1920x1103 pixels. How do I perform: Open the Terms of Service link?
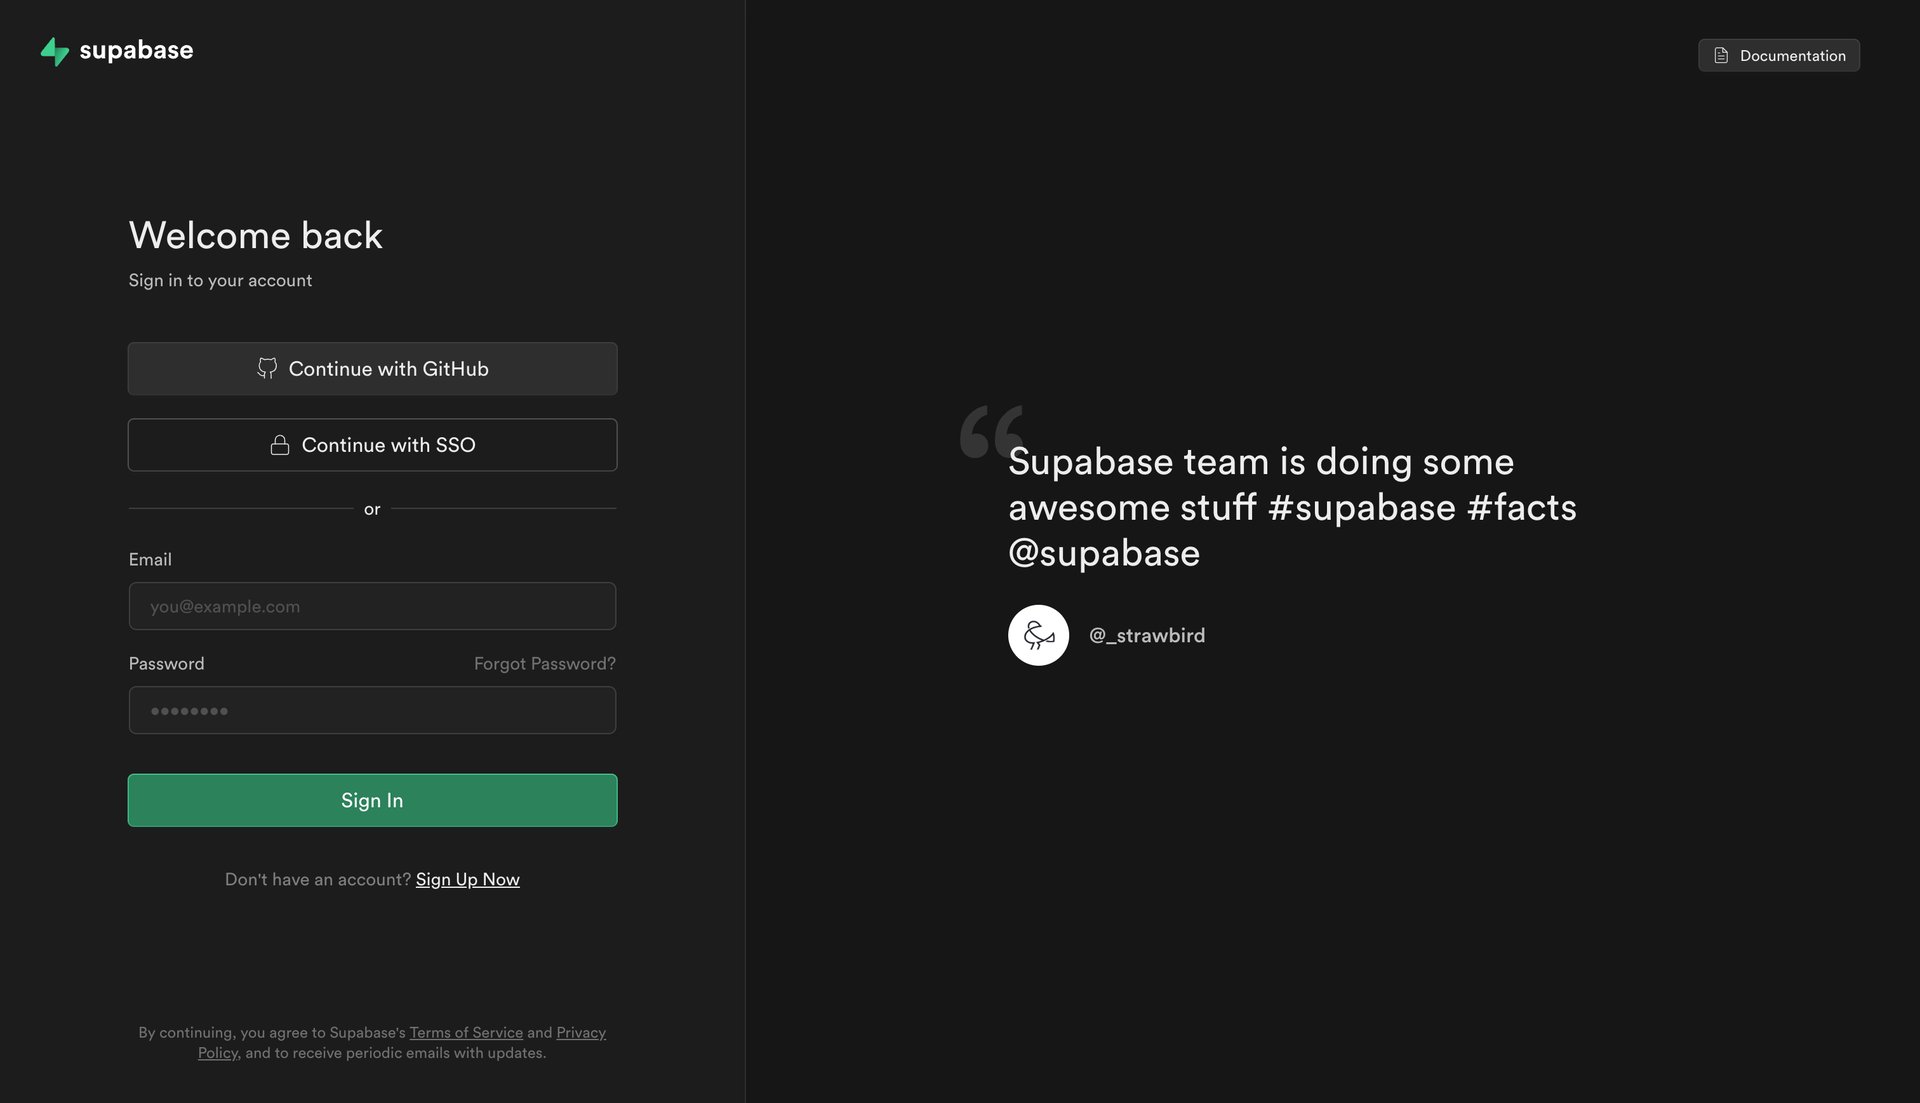(466, 1032)
